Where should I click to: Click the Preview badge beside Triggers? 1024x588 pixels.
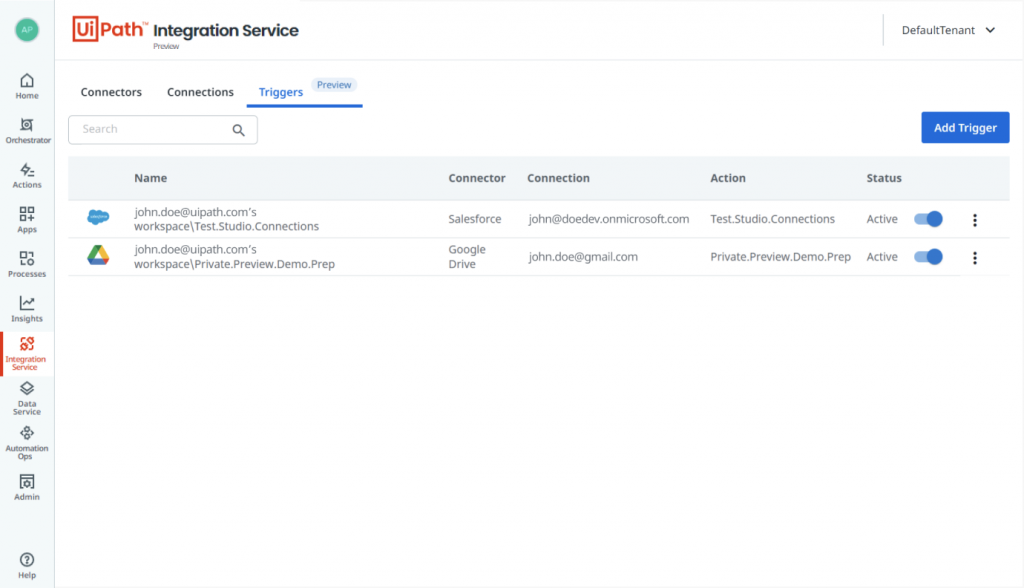click(334, 85)
